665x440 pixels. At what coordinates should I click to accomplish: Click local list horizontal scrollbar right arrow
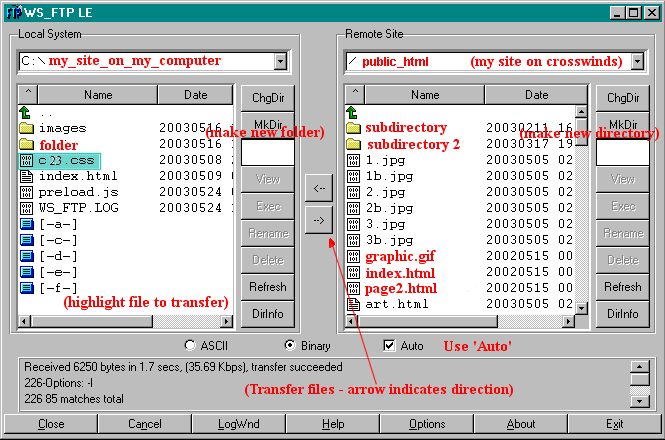227,322
